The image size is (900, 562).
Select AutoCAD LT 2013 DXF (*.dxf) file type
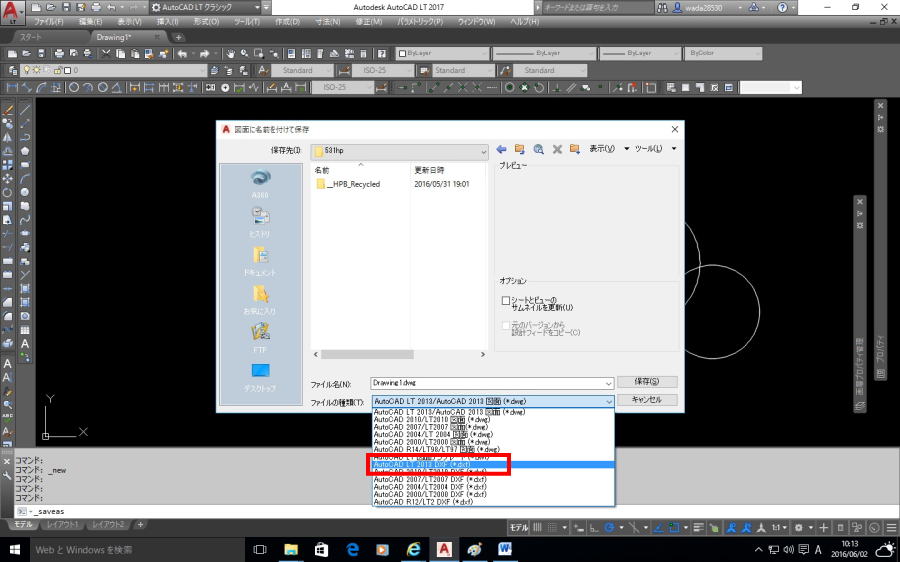click(x=493, y=464)
